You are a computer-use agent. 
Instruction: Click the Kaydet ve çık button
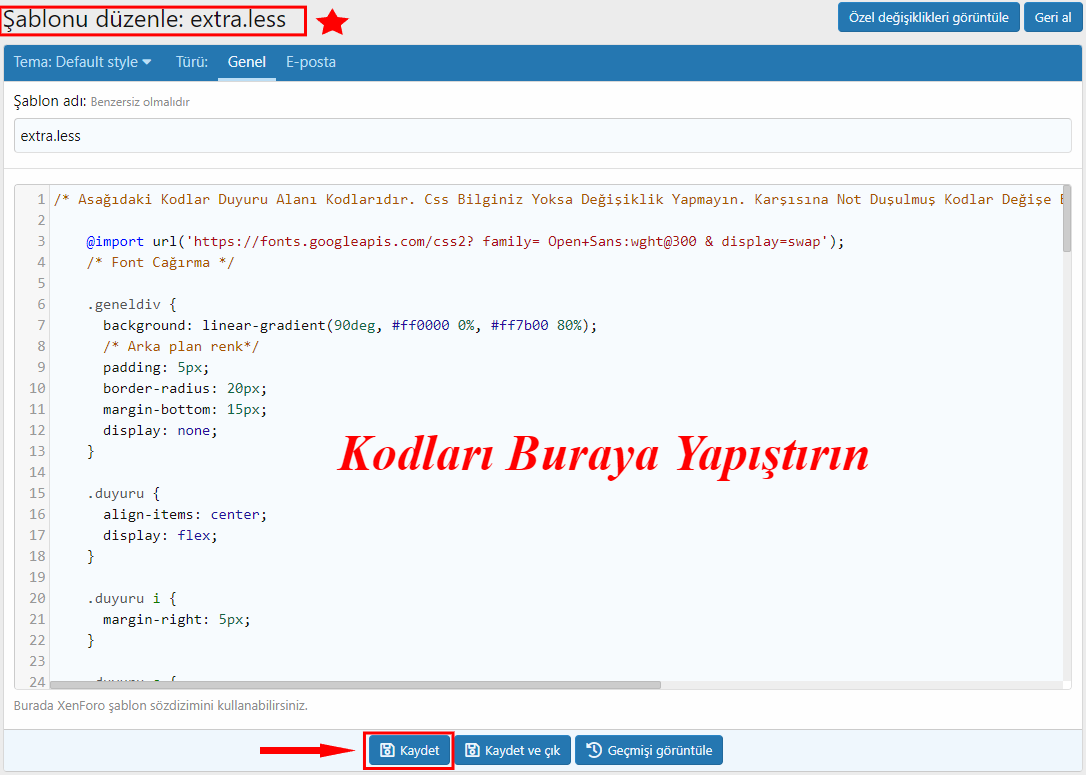click(x=512, y=750)
